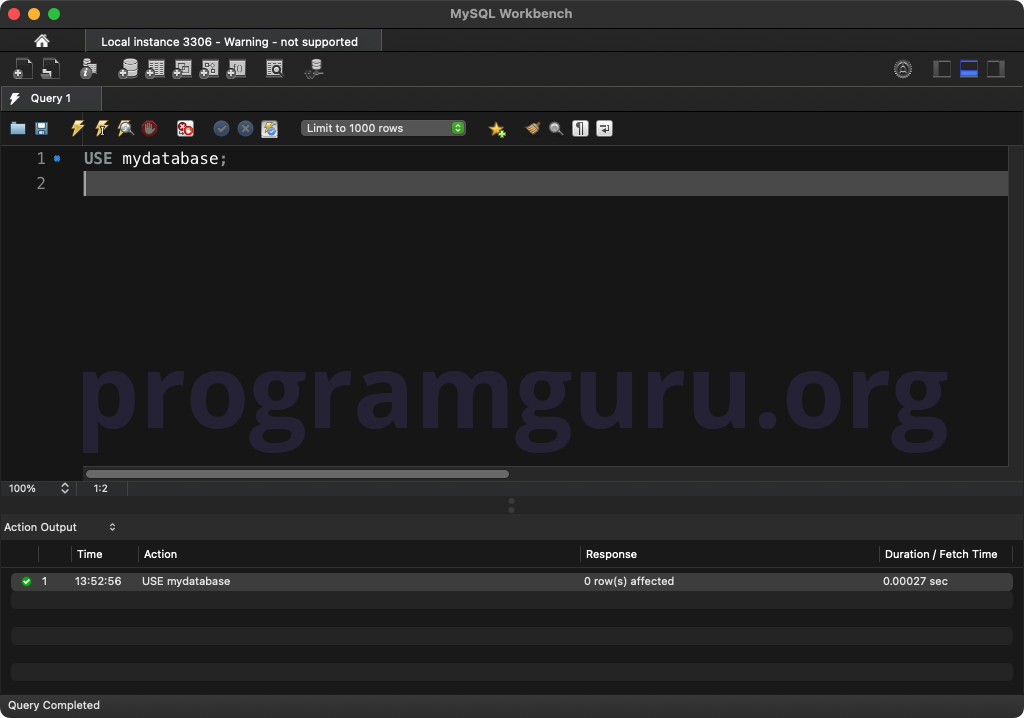Click the 100% zoom stepper

click(x=65, y=488)
